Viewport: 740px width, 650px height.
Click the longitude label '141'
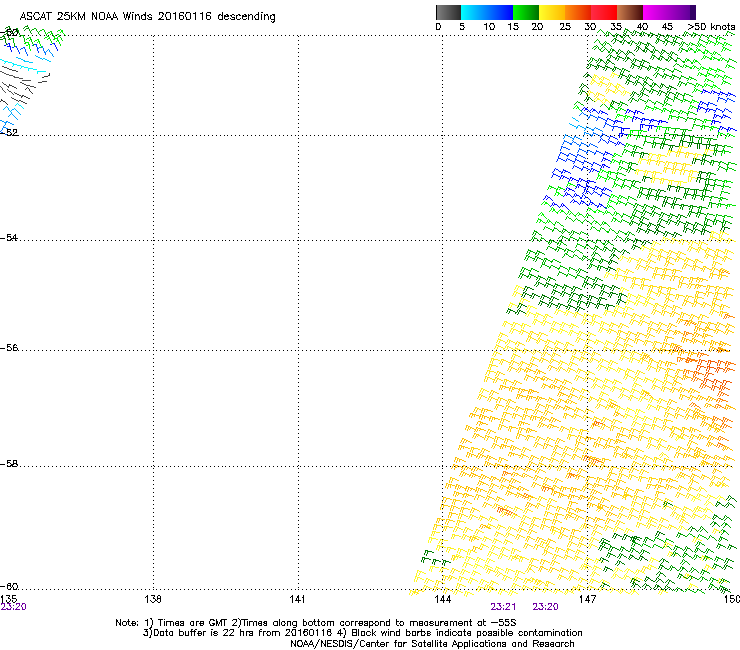point(297,599)
